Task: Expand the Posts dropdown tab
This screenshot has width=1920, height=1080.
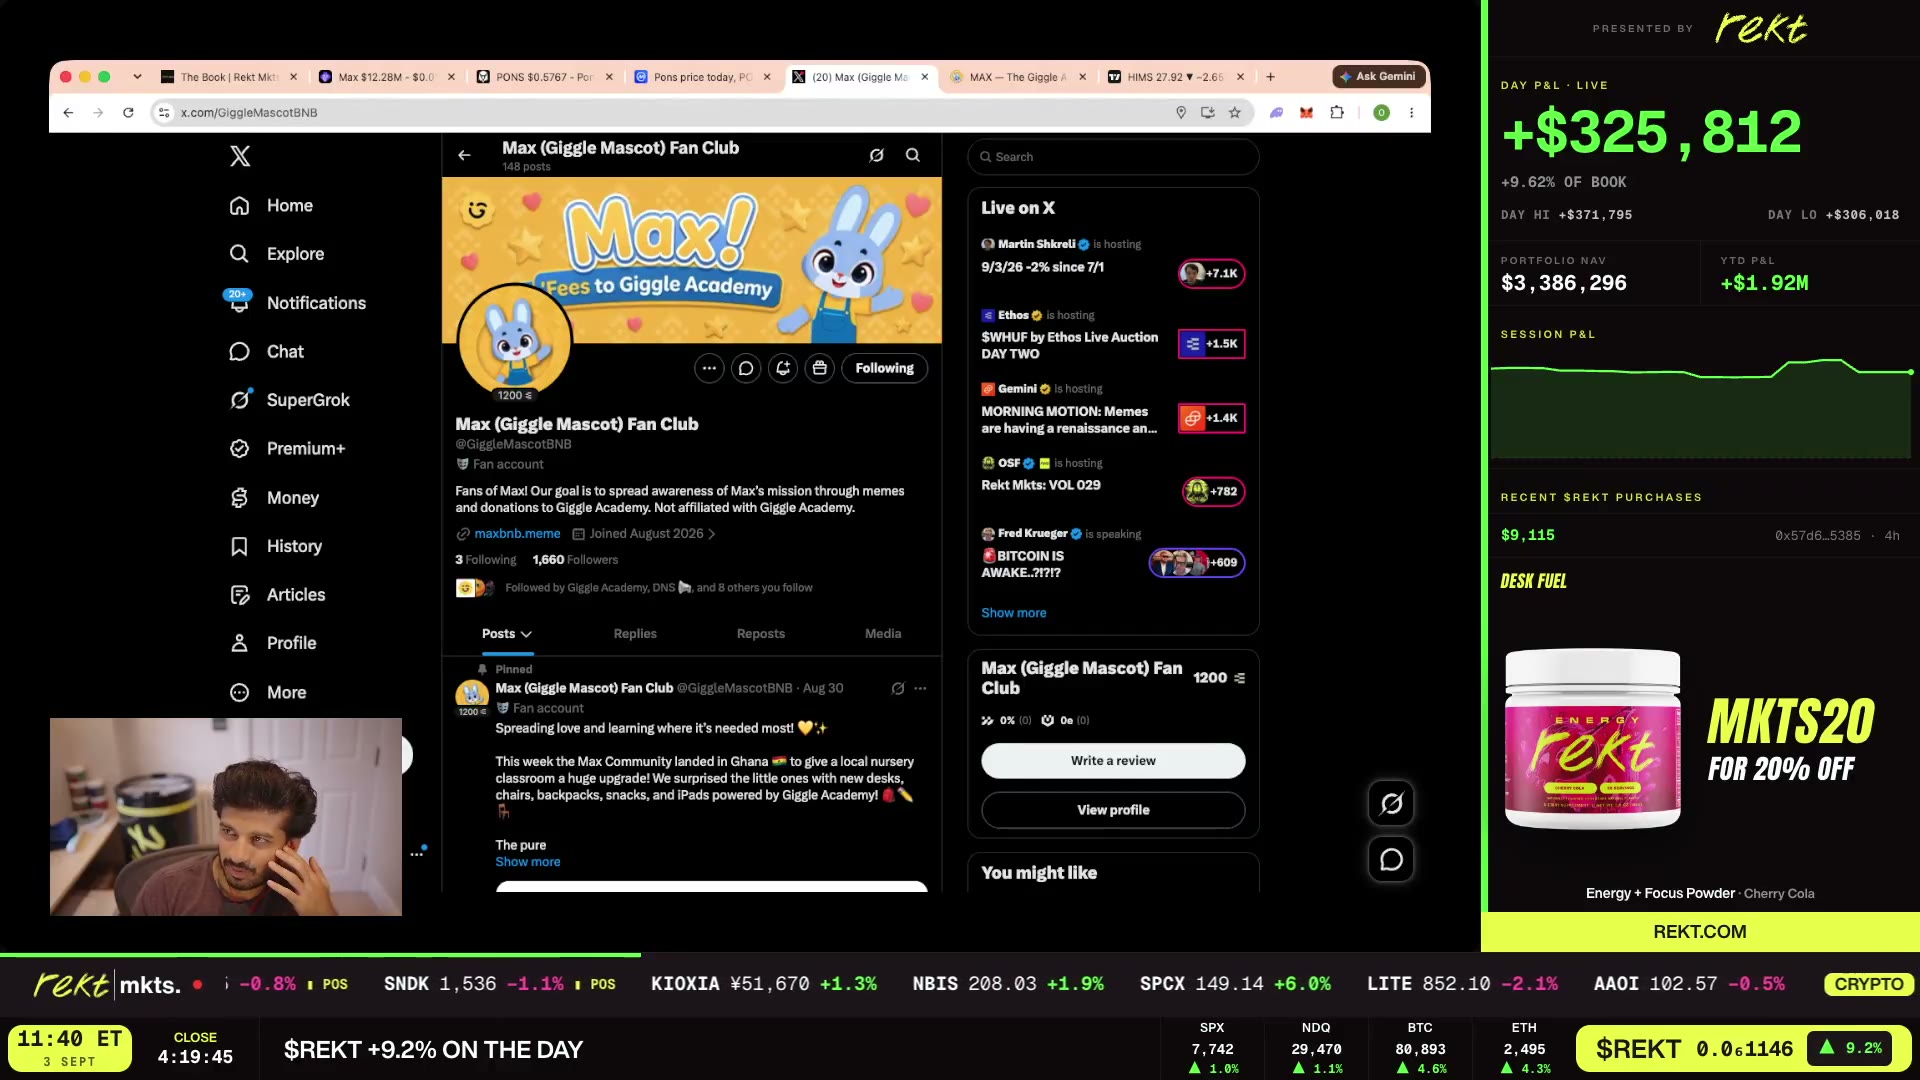Action: pyautogui.click(x=507, y=634)
